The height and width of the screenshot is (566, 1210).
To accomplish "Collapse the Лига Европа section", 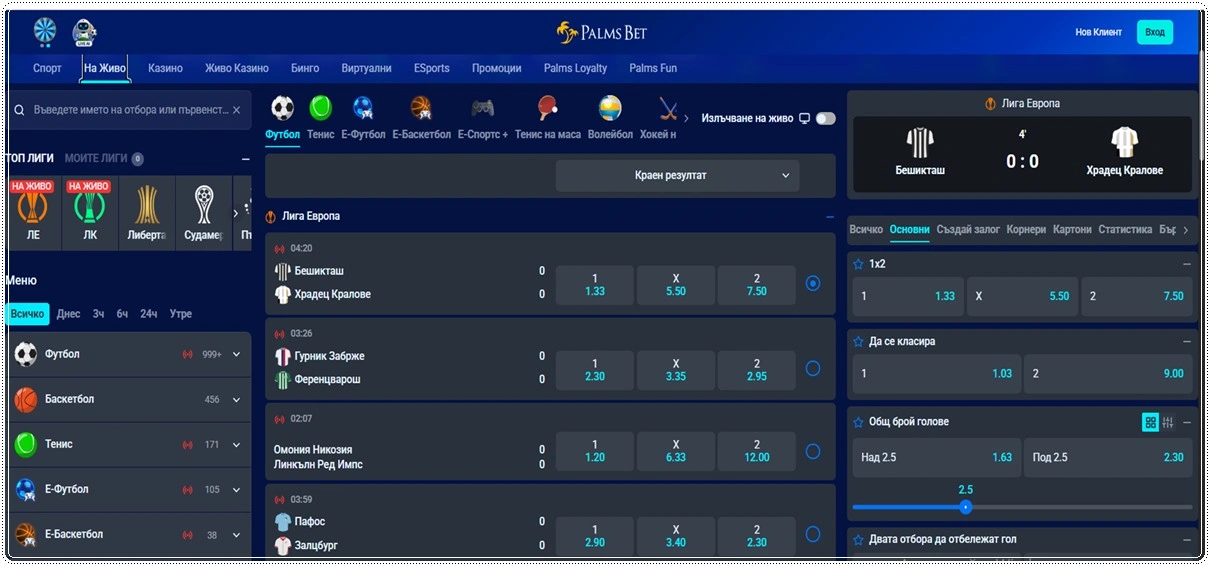I will 829,216.
